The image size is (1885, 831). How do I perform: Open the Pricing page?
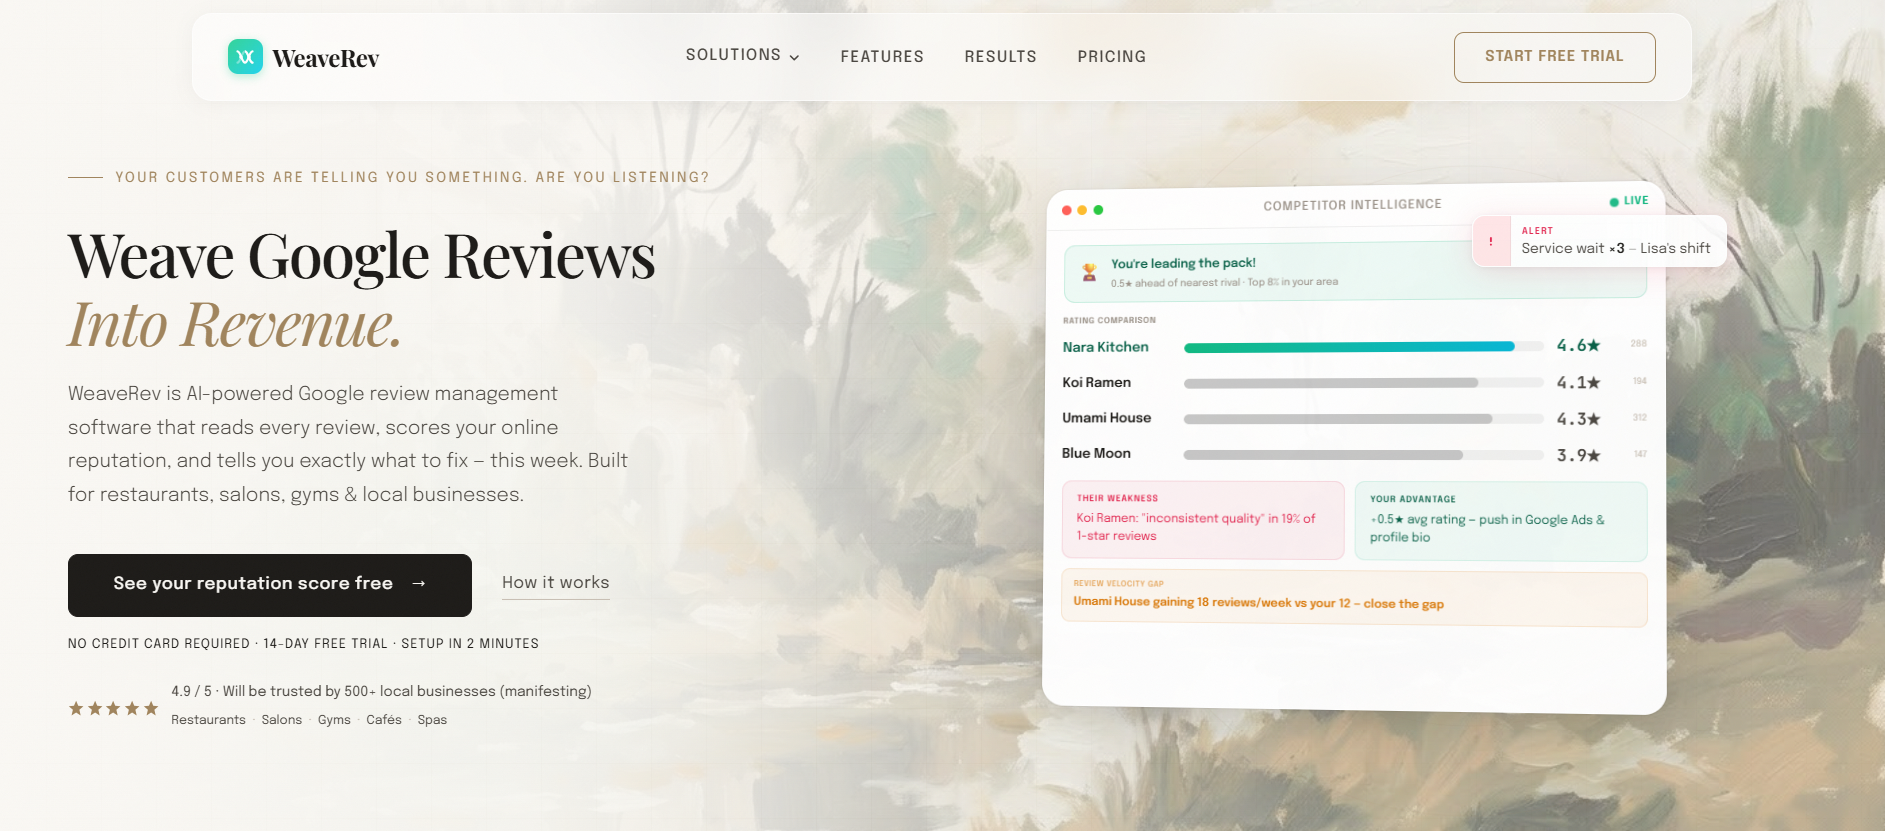point(1111,57)
